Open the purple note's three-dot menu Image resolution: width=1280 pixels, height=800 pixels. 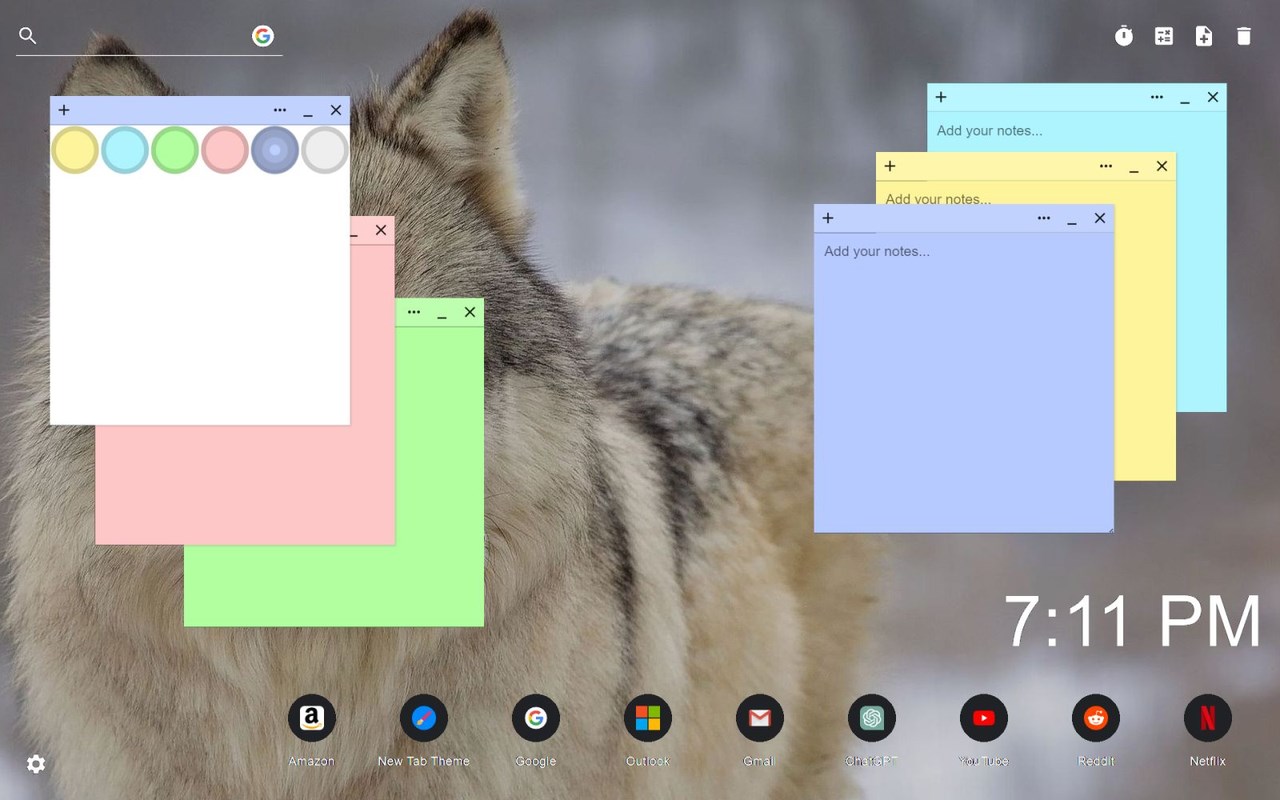coord(1044,218)
